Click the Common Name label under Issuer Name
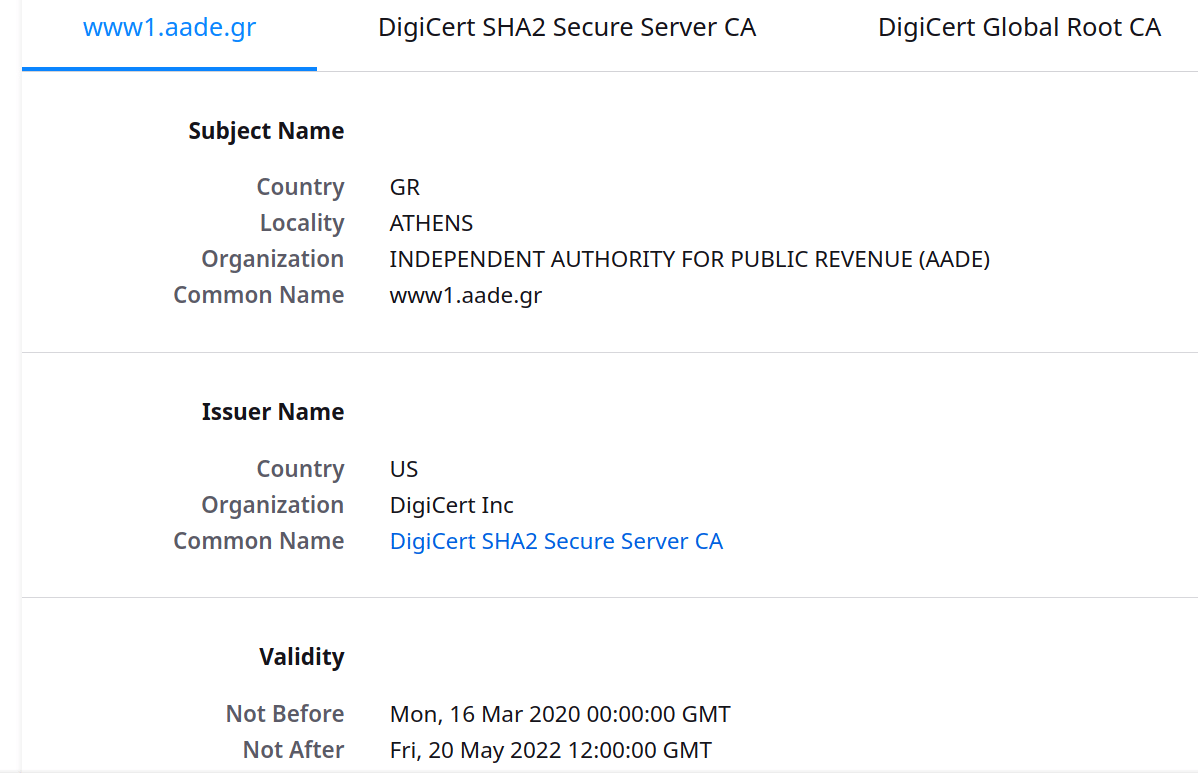Image resolution: width=1198 pixels, height=773 pixels. 258,541
